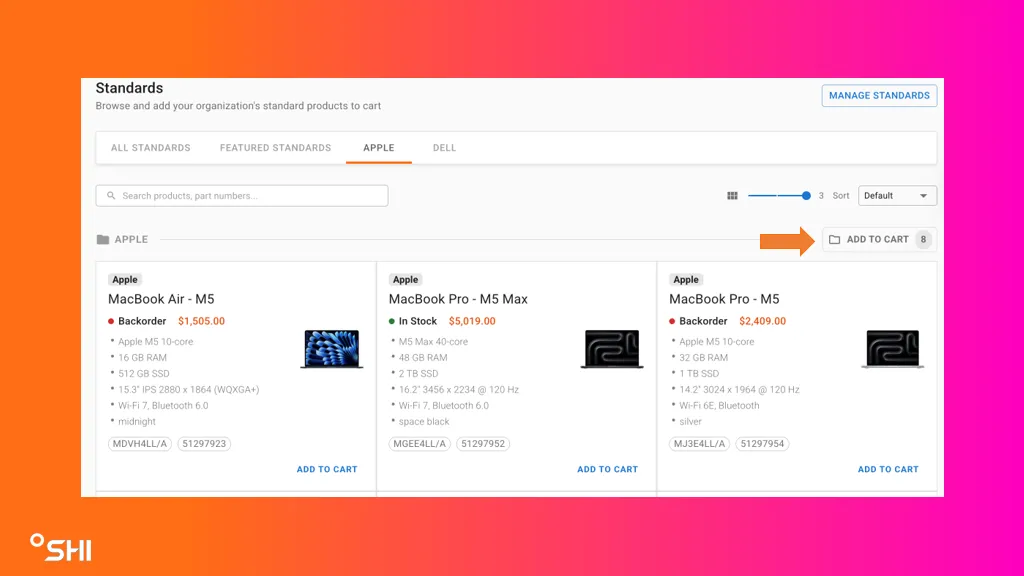Click the $2,409.00 price
This screenshot has height=576, width=1024.
coord(763,321)
